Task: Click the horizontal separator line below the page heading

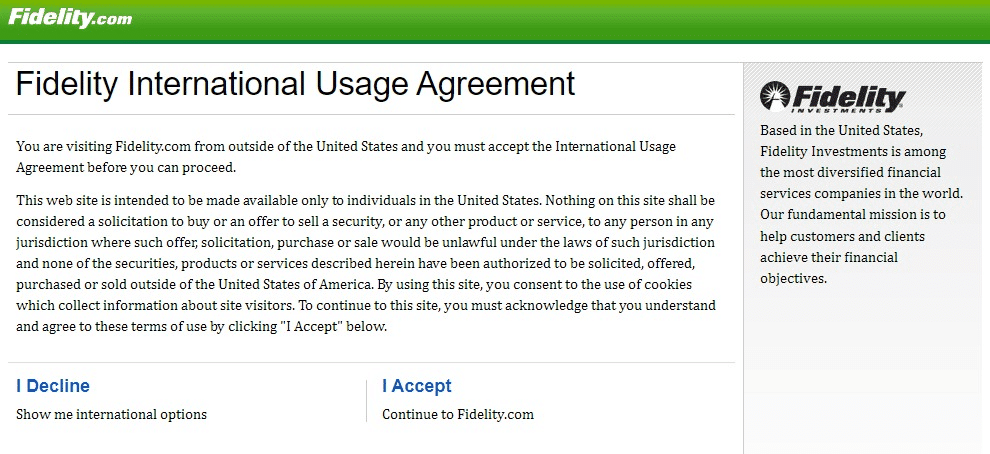Action: click(x=371, y=114)
